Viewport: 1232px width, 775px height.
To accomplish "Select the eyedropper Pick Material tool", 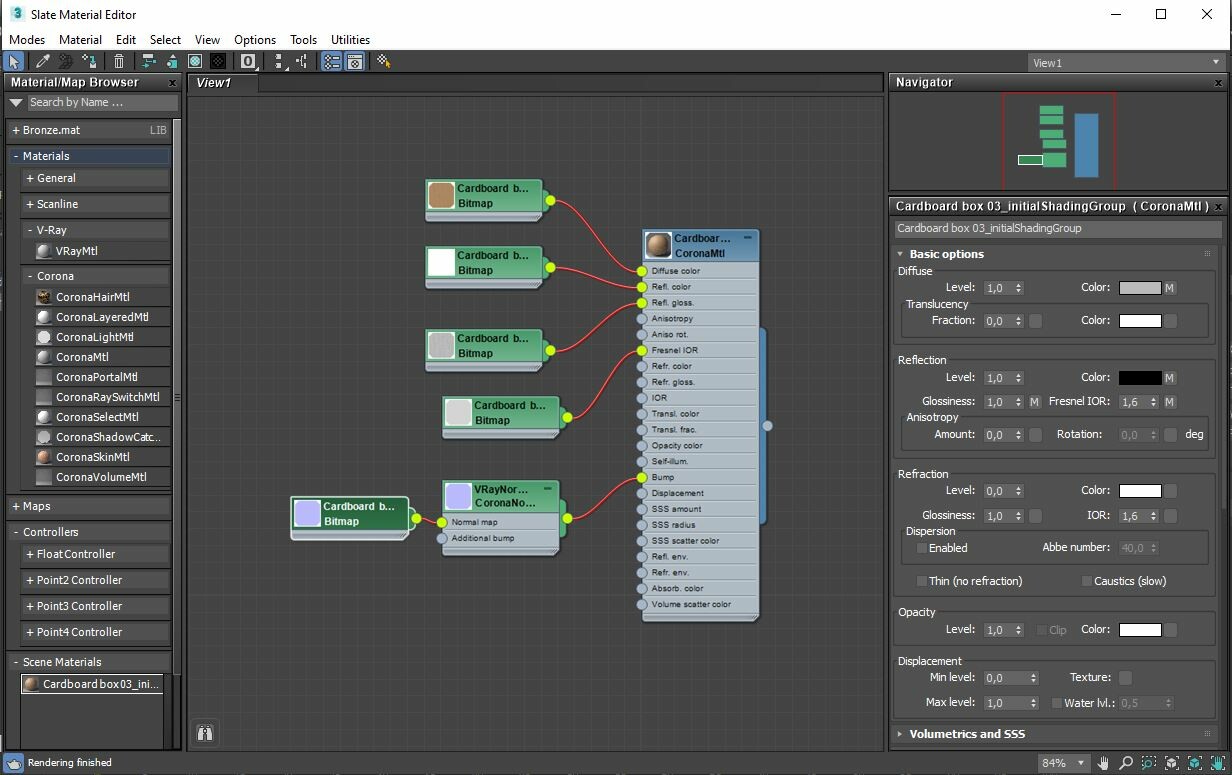I will tap(42, 62).
